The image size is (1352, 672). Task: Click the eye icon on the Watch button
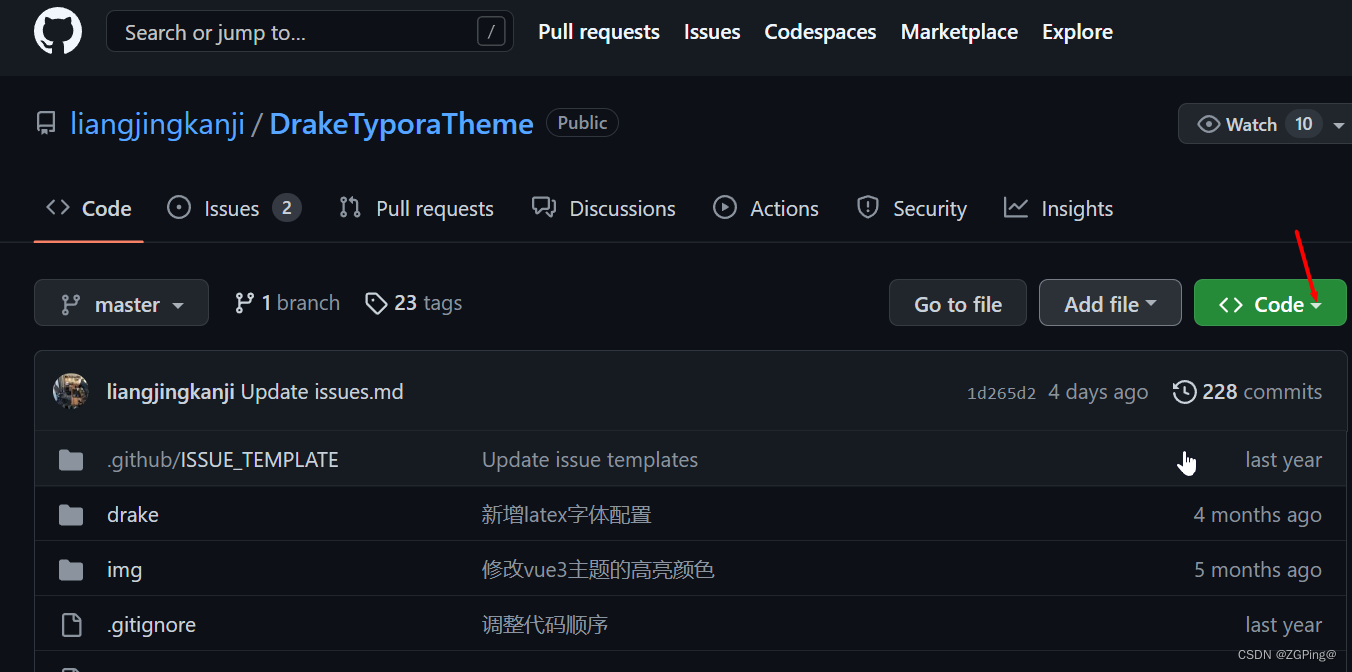pyautogui.click(x=1208, y=123)
